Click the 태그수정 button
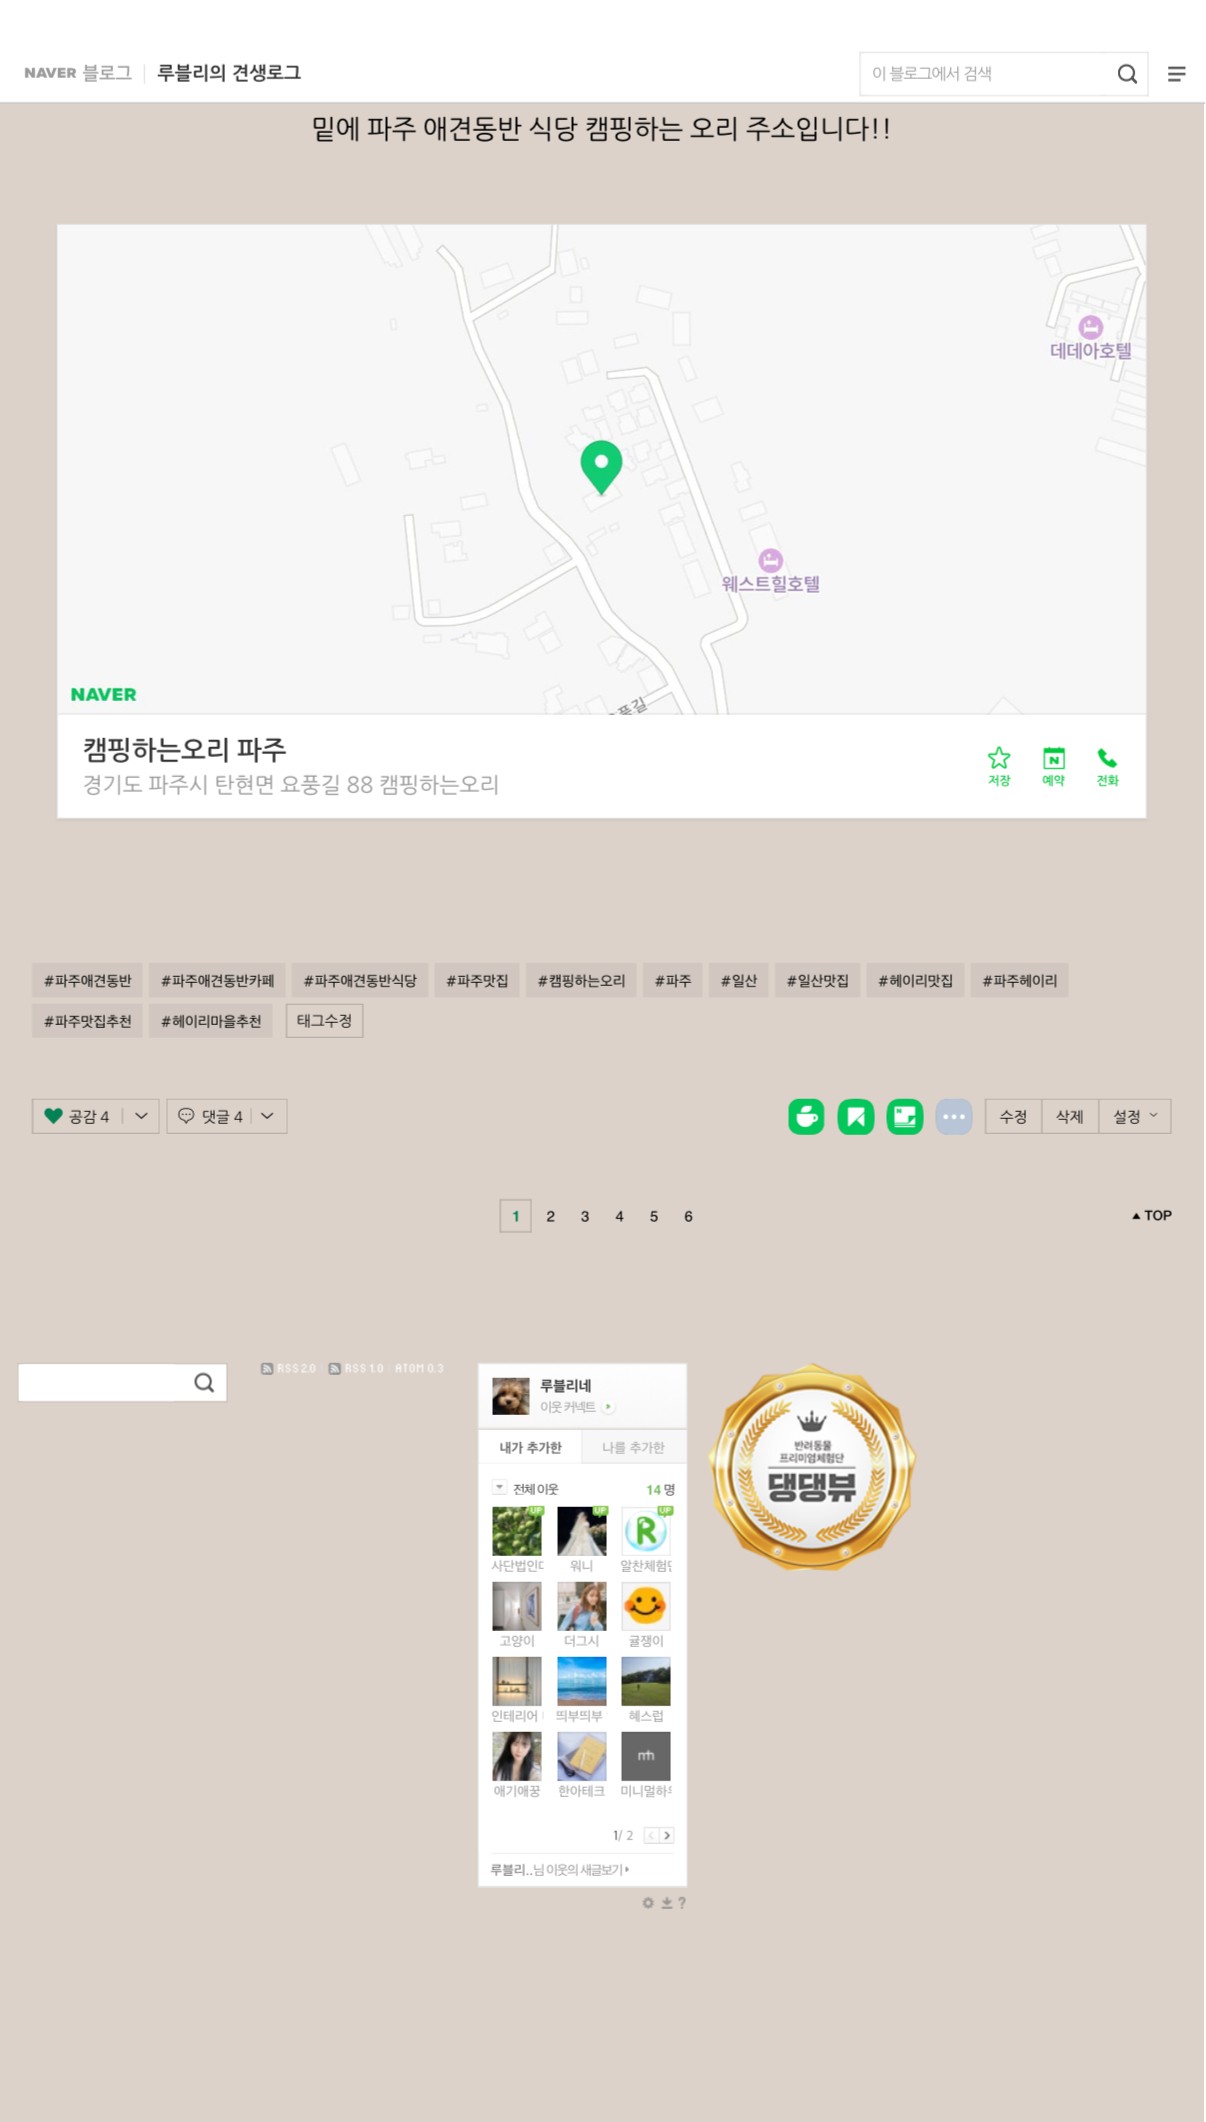The width and height of the screenshot is (1206, 2122). tap(324, 1021)
